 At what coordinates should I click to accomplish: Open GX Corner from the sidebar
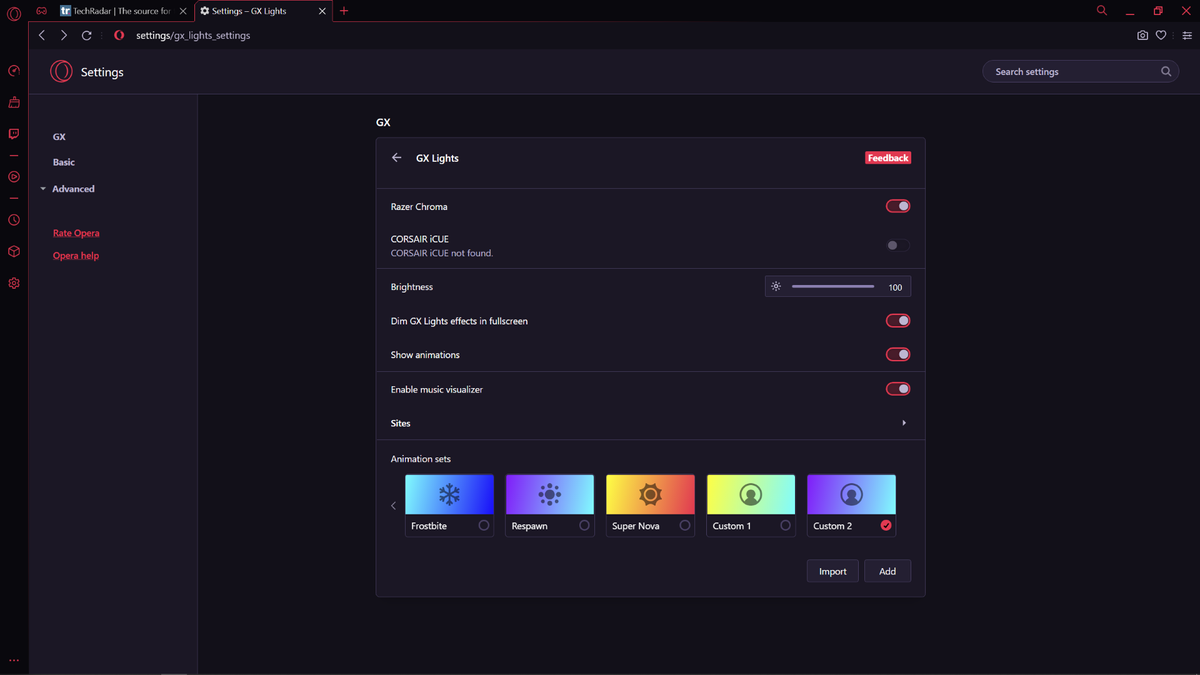coord(13,70)
